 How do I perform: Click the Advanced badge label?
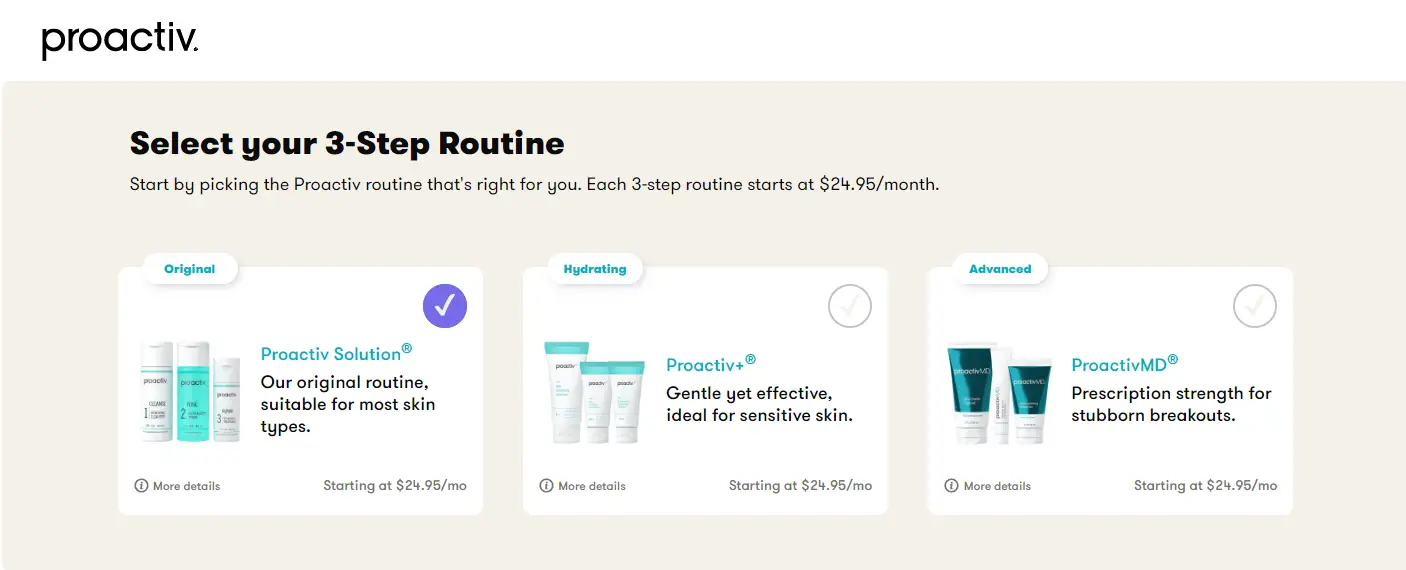pos(1000,269)
